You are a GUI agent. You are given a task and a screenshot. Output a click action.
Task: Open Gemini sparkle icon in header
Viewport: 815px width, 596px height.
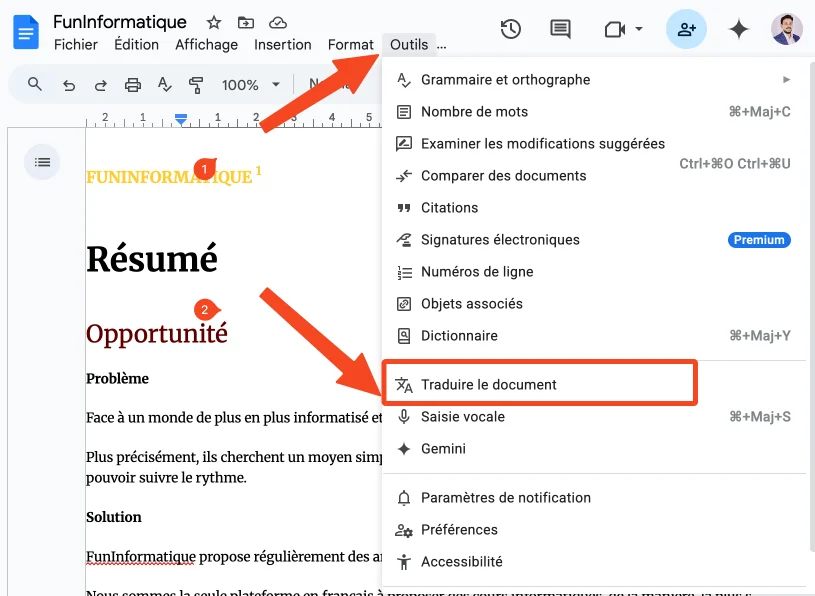[x=739, y=29]
